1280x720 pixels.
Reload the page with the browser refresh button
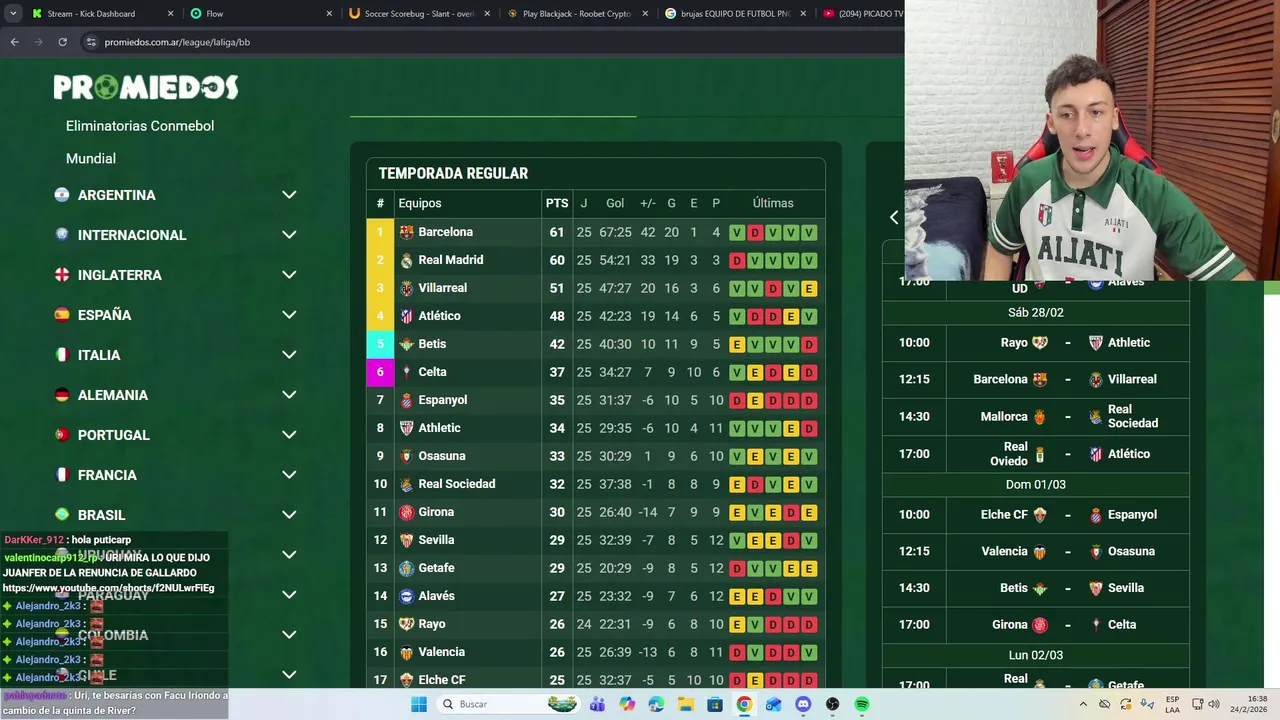[62, 42]
